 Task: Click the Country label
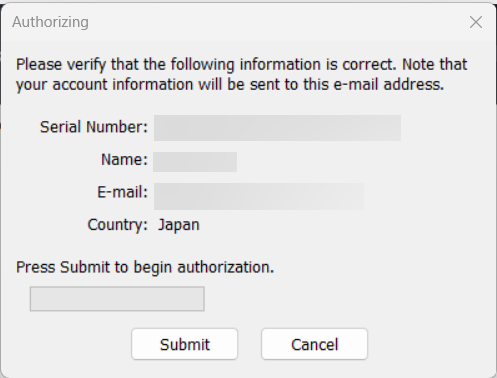[117, 225]
